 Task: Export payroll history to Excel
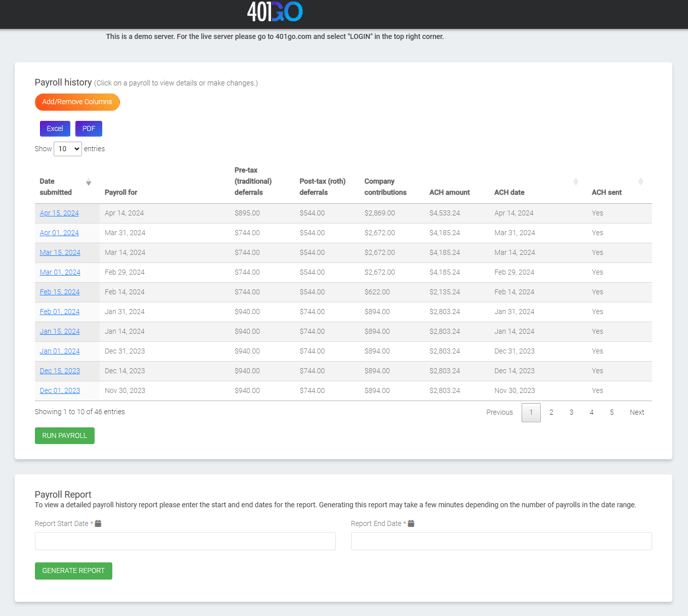(55, 129)
